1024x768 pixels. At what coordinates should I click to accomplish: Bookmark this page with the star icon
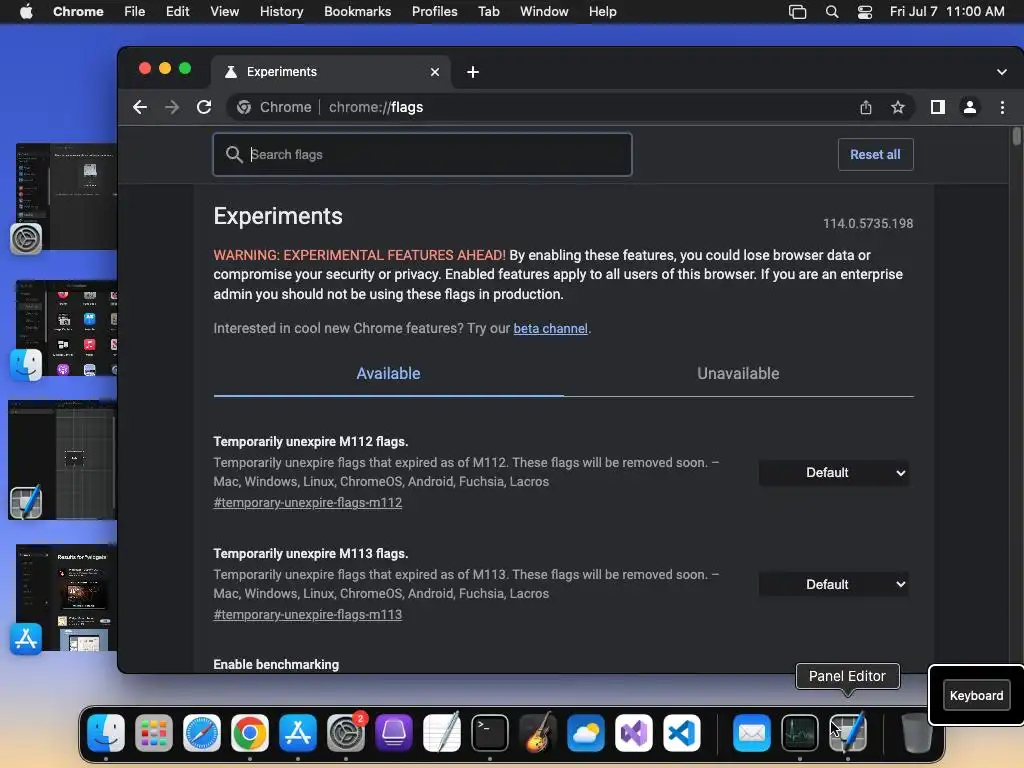pos(898,107)
